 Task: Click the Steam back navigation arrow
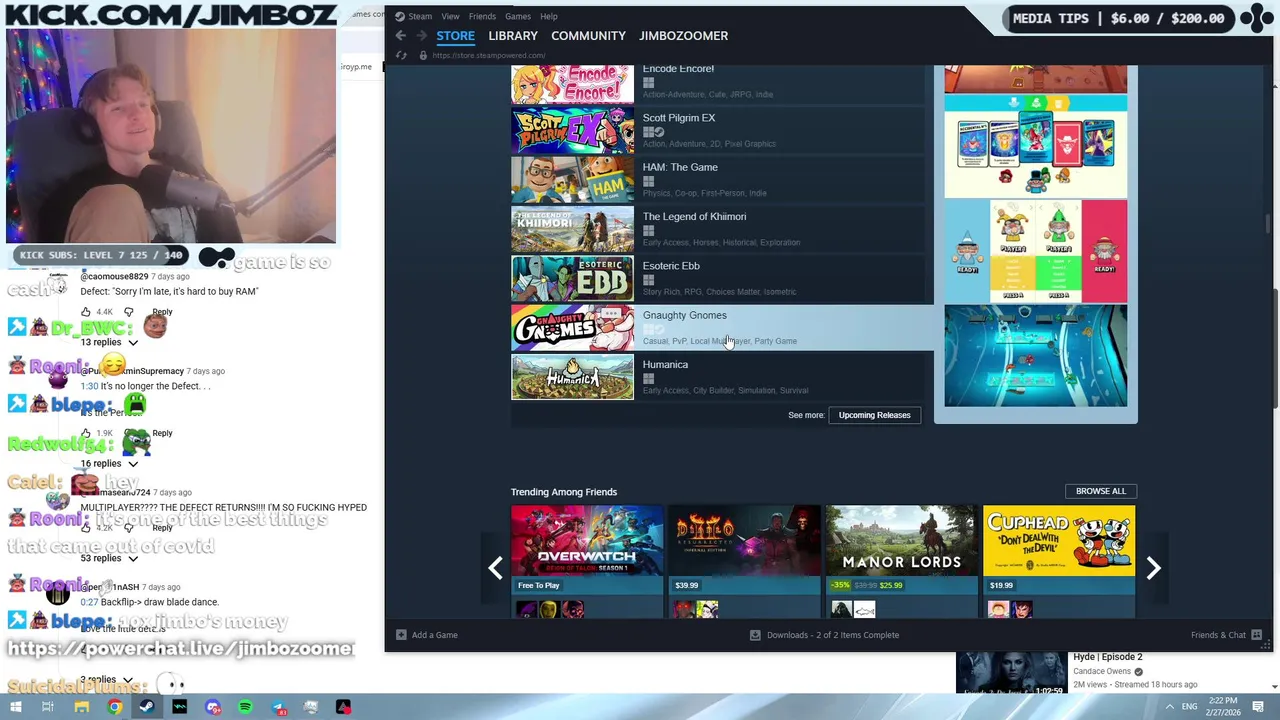tap(401, 35)
